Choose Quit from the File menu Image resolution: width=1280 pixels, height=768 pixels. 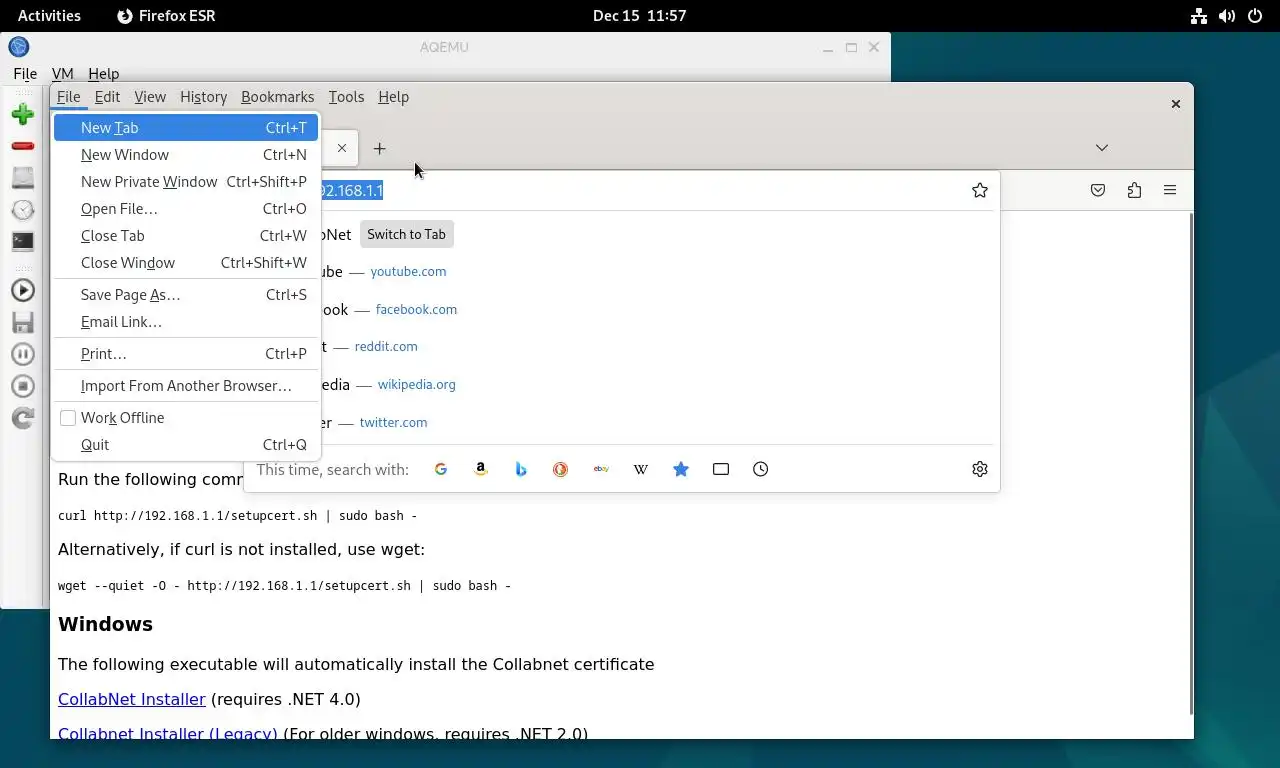tap(186, 445)
